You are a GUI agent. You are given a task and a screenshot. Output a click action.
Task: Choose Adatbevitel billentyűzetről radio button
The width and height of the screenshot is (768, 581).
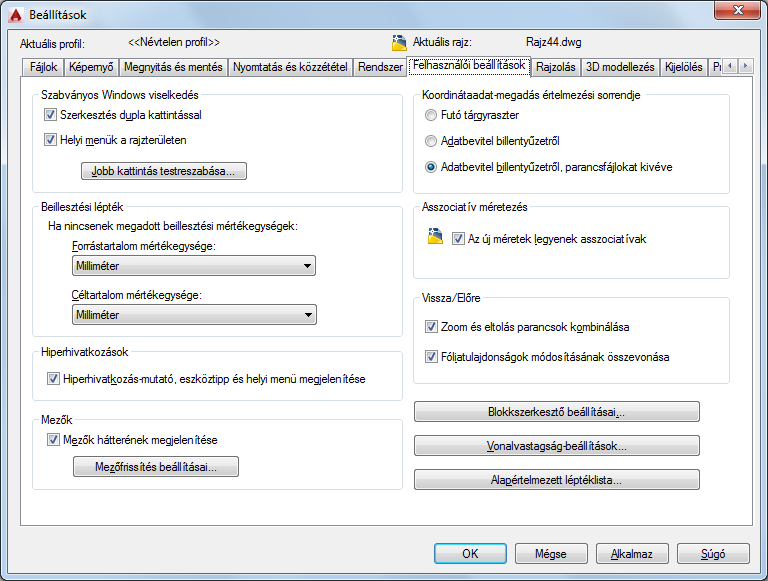(431, 141)
